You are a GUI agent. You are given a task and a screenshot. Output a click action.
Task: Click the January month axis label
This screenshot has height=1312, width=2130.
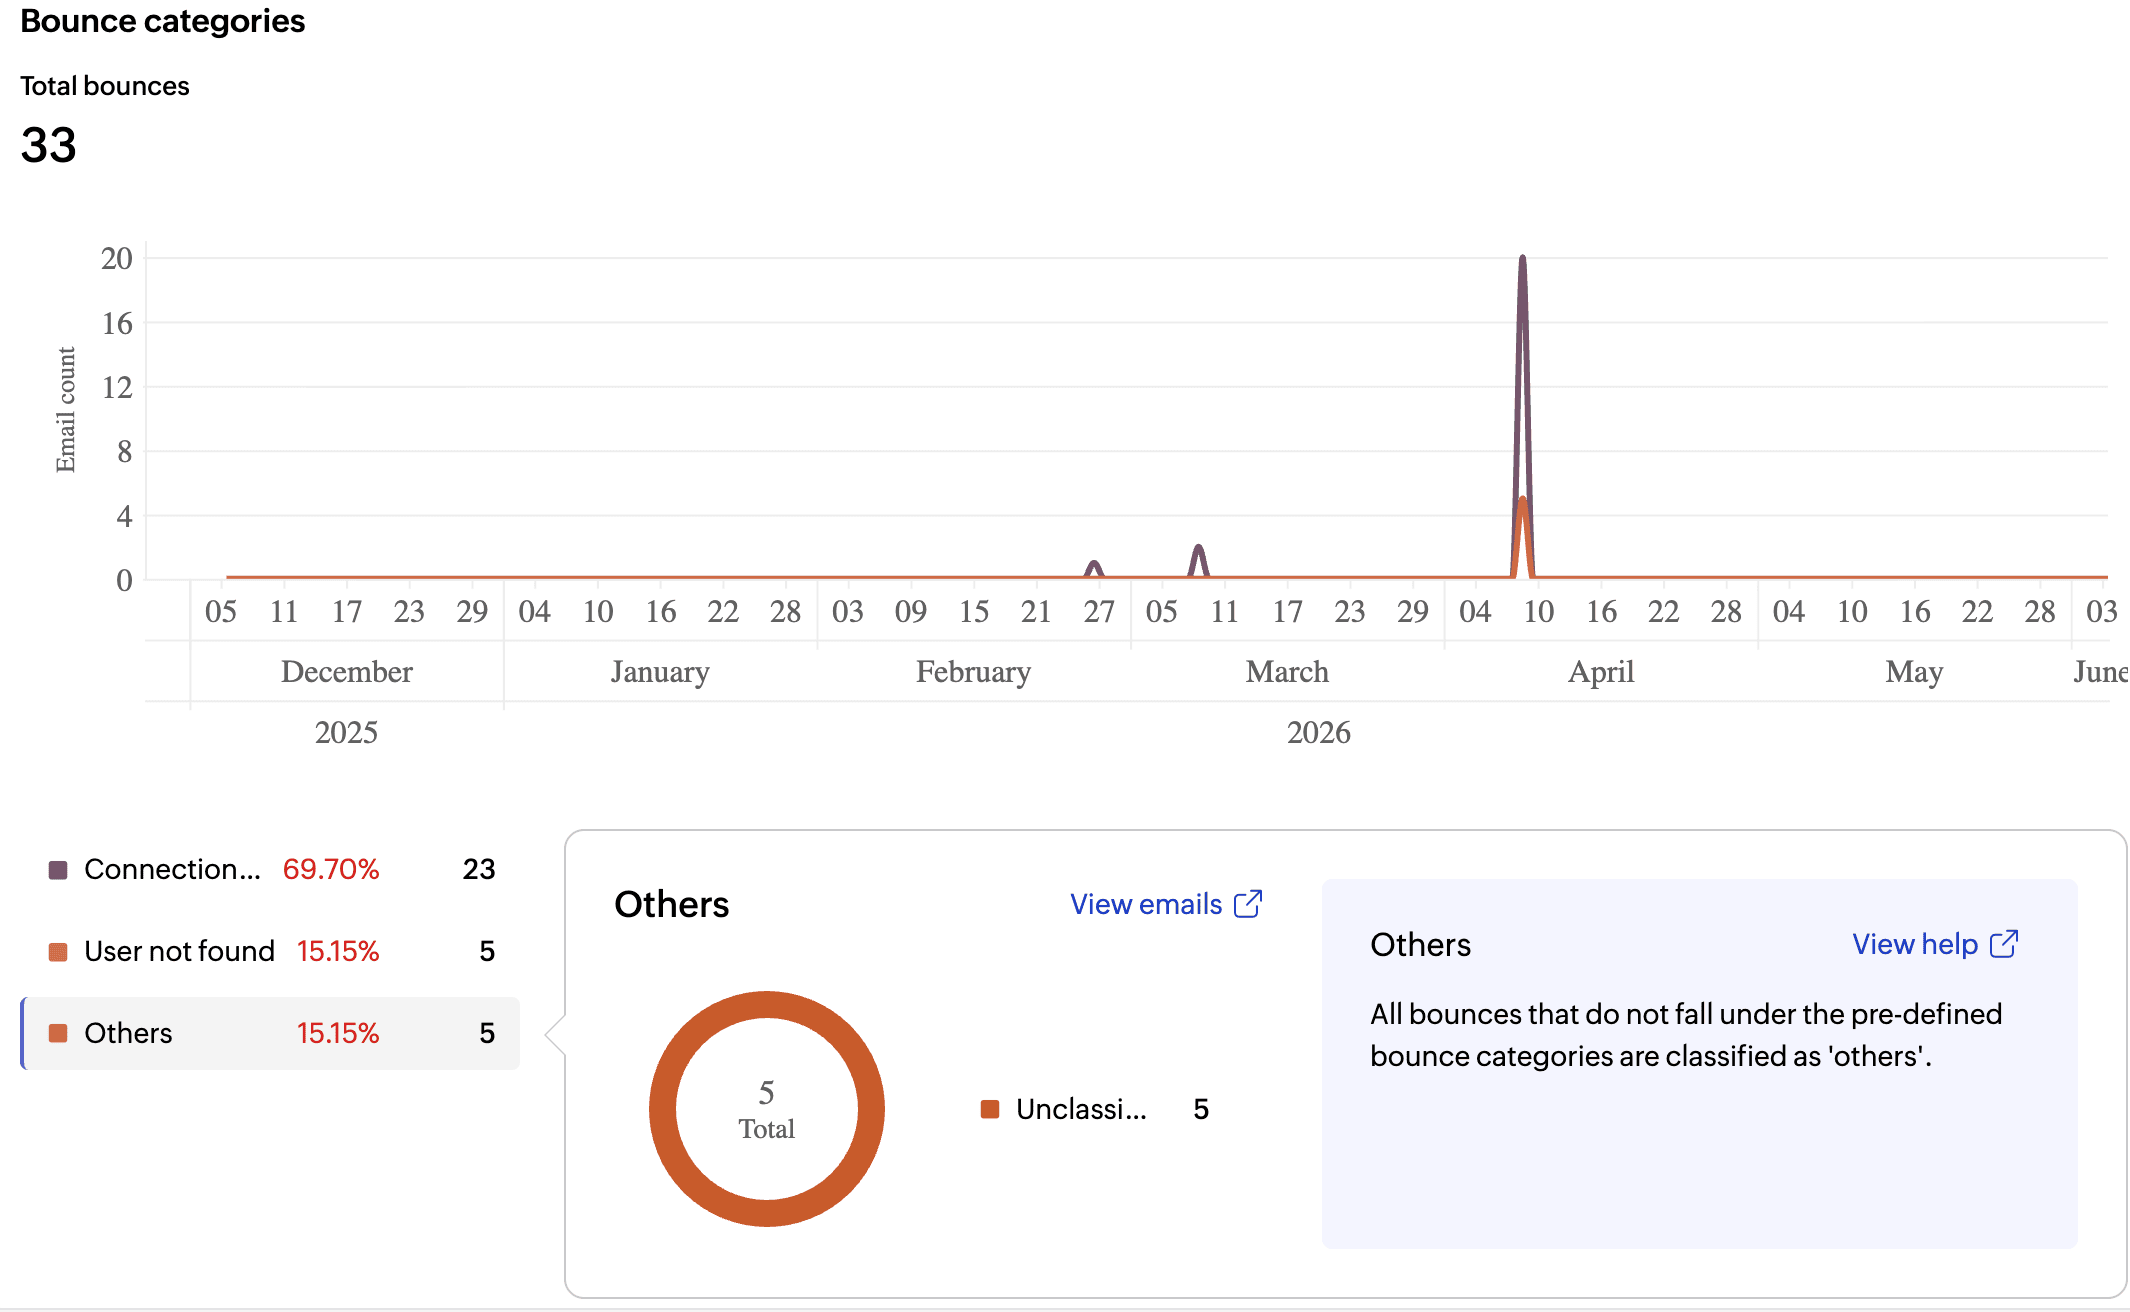660,672
